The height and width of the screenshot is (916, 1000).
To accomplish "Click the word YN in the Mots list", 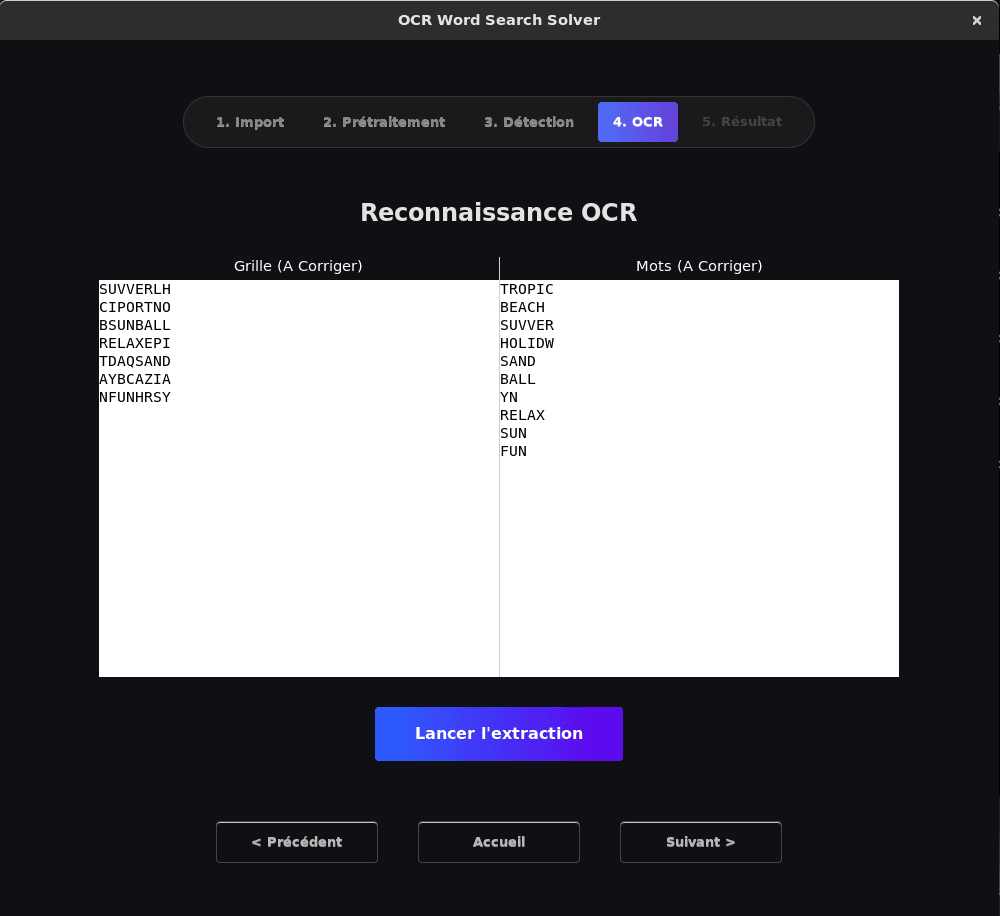I will point(509,398).
